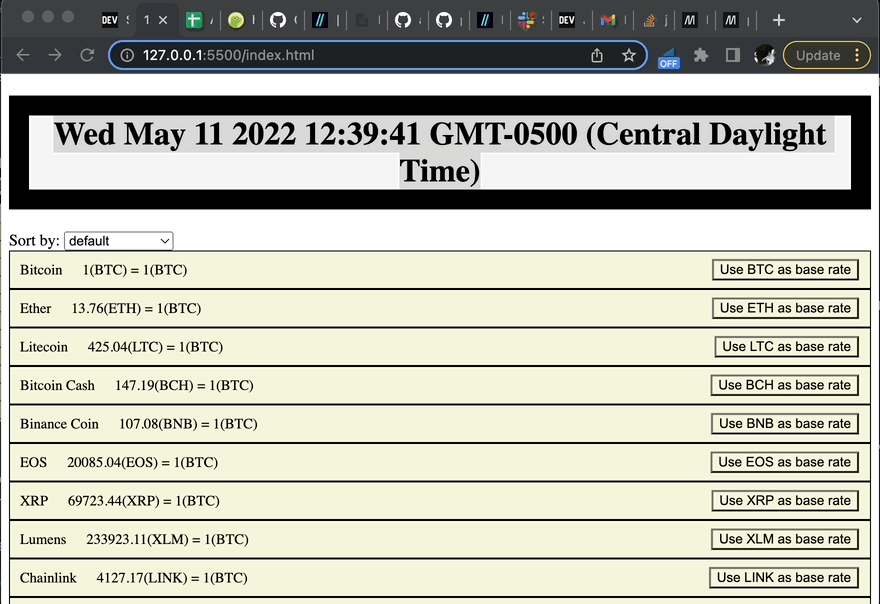Click the Binance Coin currency name

tap(59, 424)
